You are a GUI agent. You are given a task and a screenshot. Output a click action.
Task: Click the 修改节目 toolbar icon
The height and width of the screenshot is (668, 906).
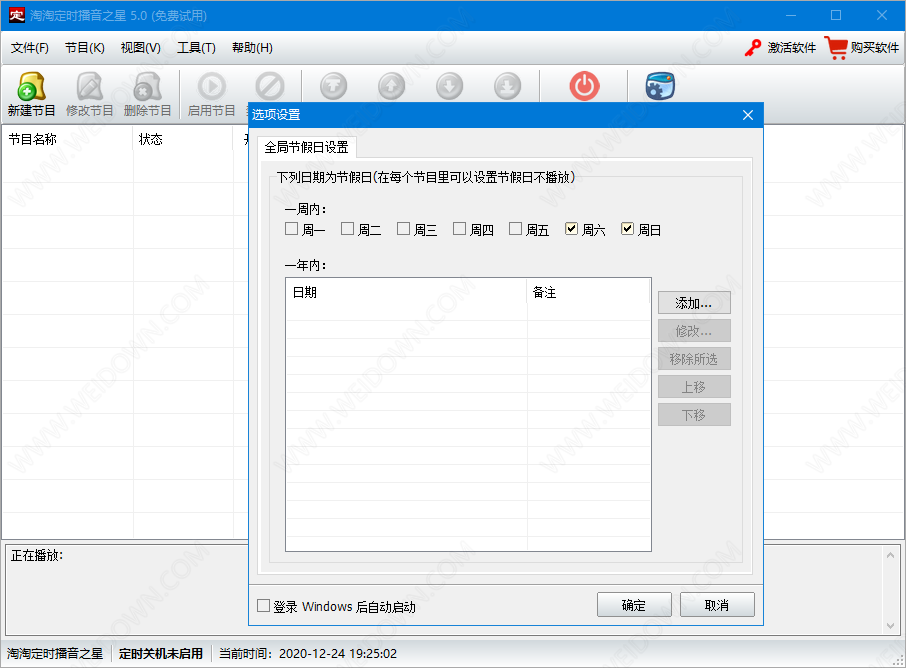click(x=90, y=87)
